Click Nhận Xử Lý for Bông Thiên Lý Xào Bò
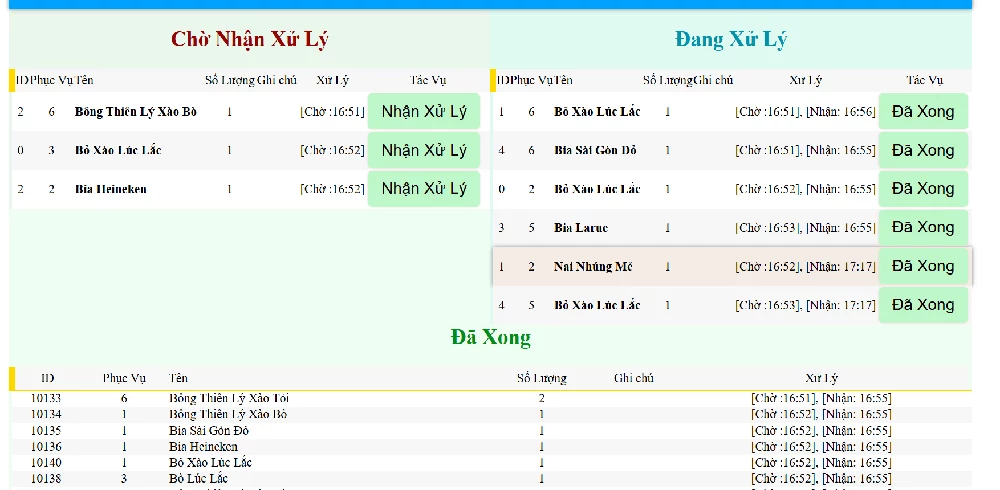This screenshot has width=1000, height=490. pos(423,112)
